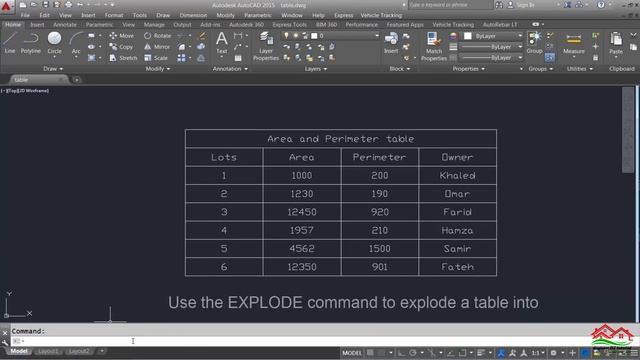Open Layer Properties manager
This screenshot has width=640, height=360.
(266, 46)
